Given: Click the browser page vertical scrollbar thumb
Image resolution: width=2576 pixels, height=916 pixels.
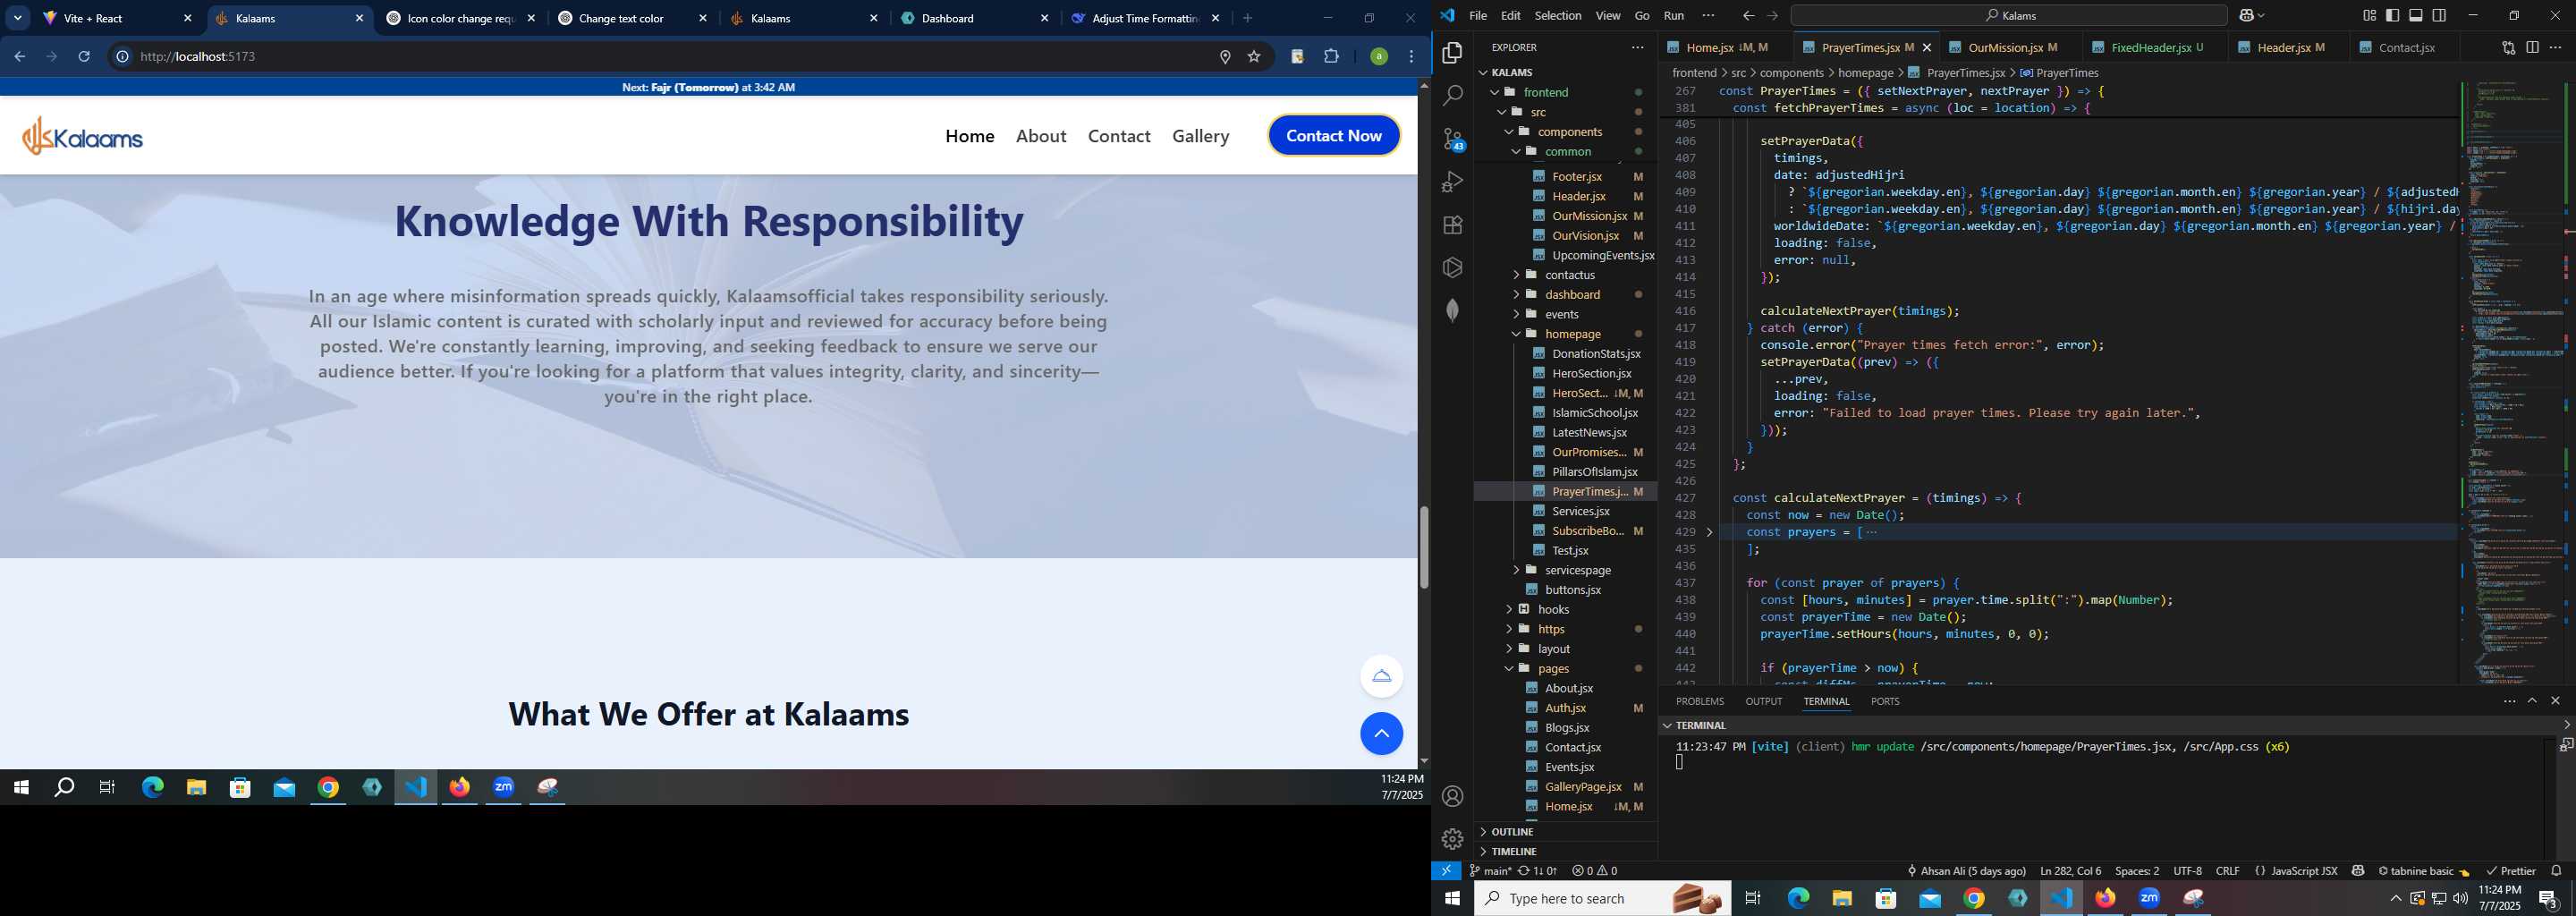Looking at the screenshot, I should [1424, 547].
